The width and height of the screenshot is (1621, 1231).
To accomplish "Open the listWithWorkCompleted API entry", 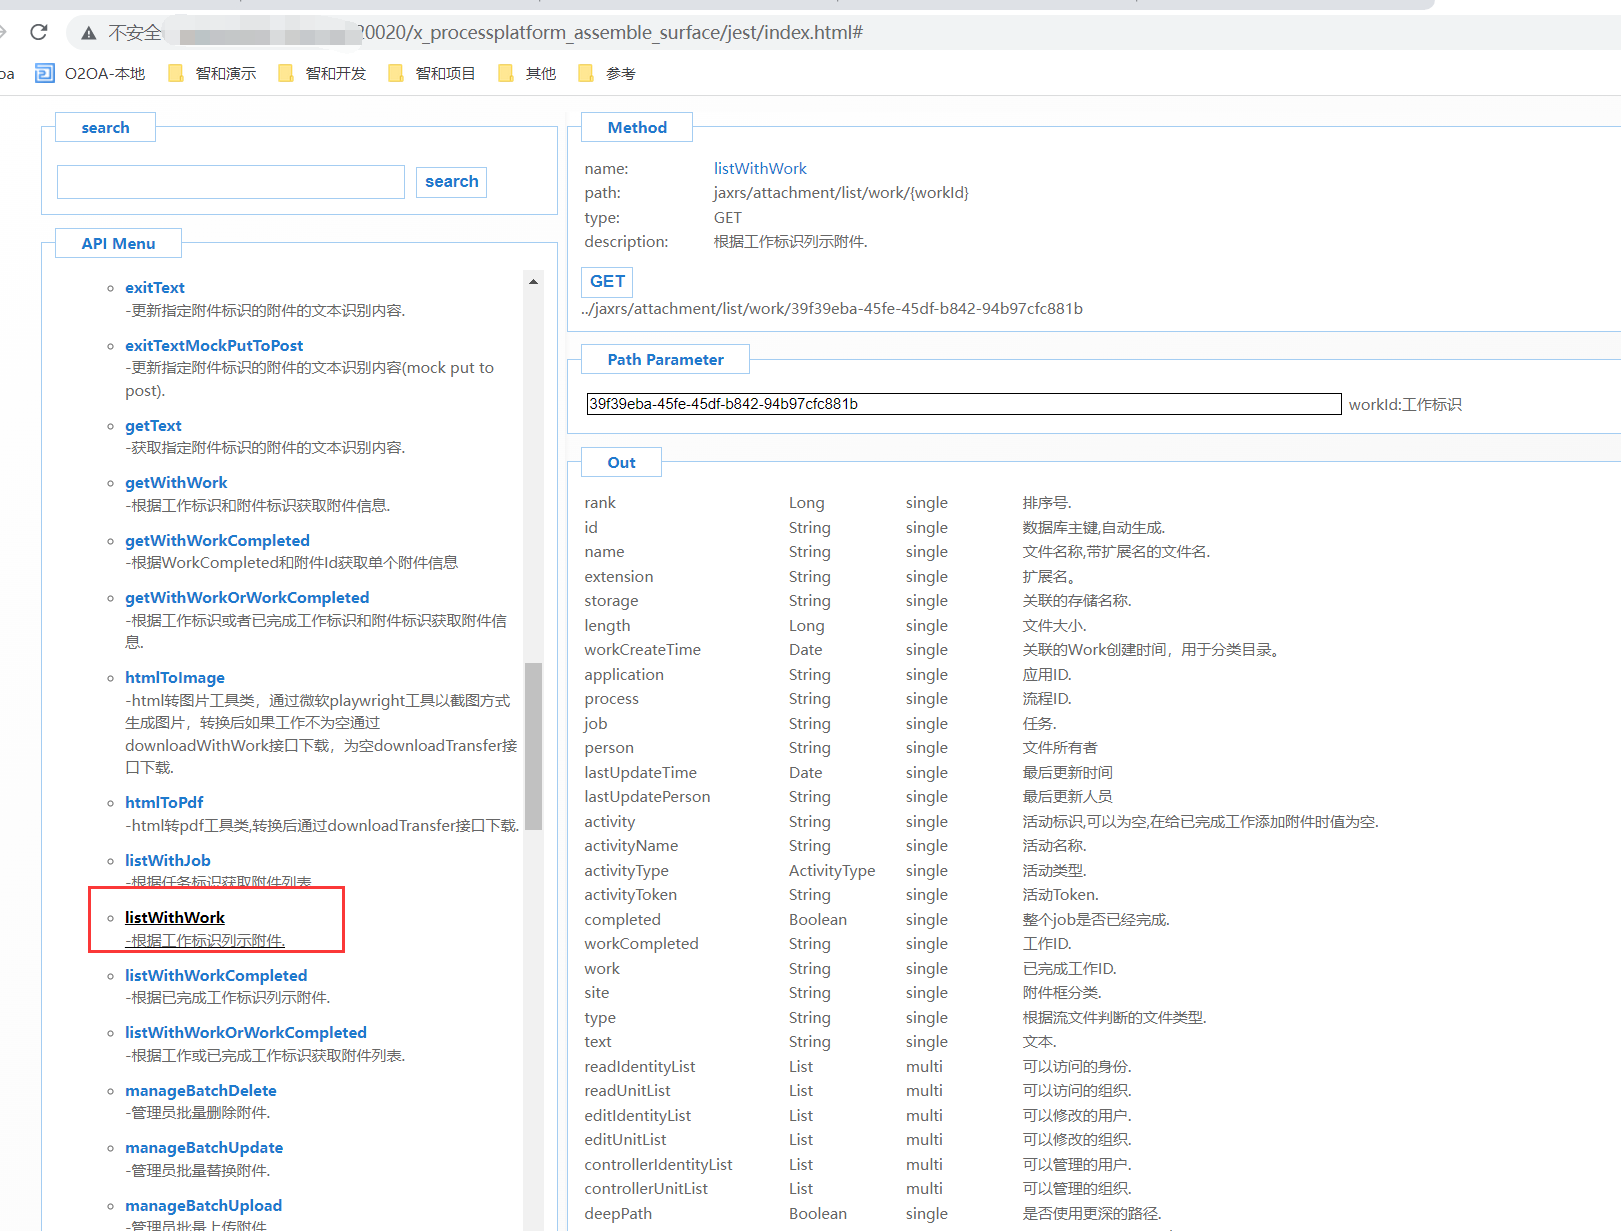I will [x=216, y=975].
